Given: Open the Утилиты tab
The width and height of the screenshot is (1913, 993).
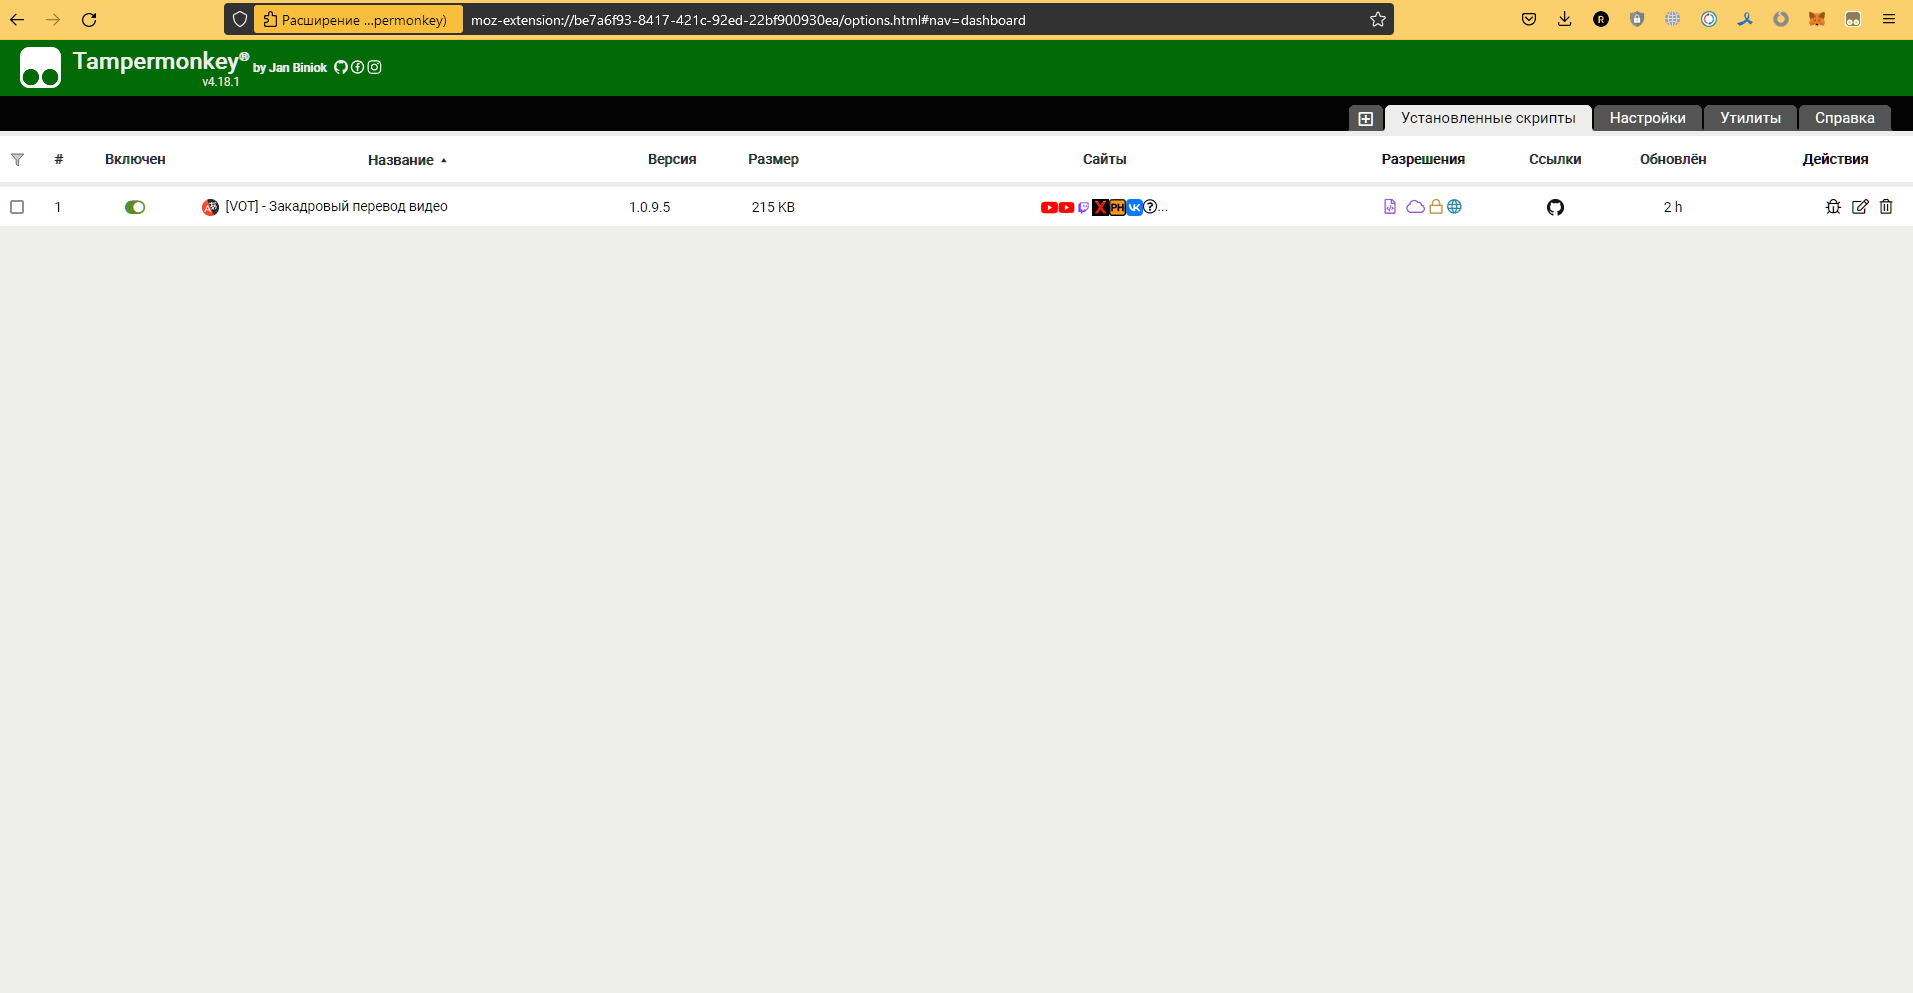Looking at the screenshot, I should click(1750, 118).
